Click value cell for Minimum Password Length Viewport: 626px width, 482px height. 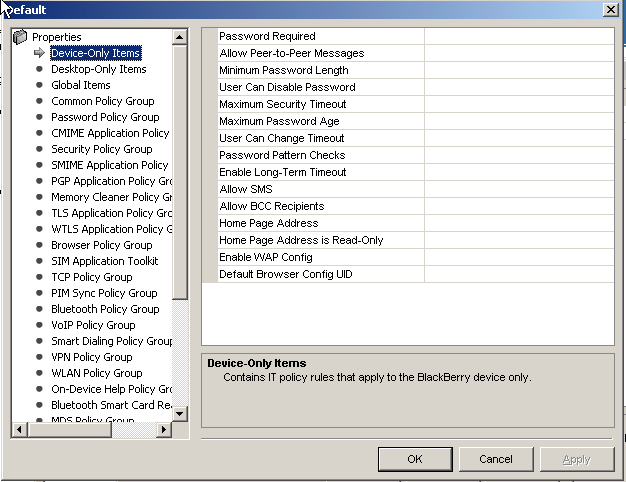[519, 70]
